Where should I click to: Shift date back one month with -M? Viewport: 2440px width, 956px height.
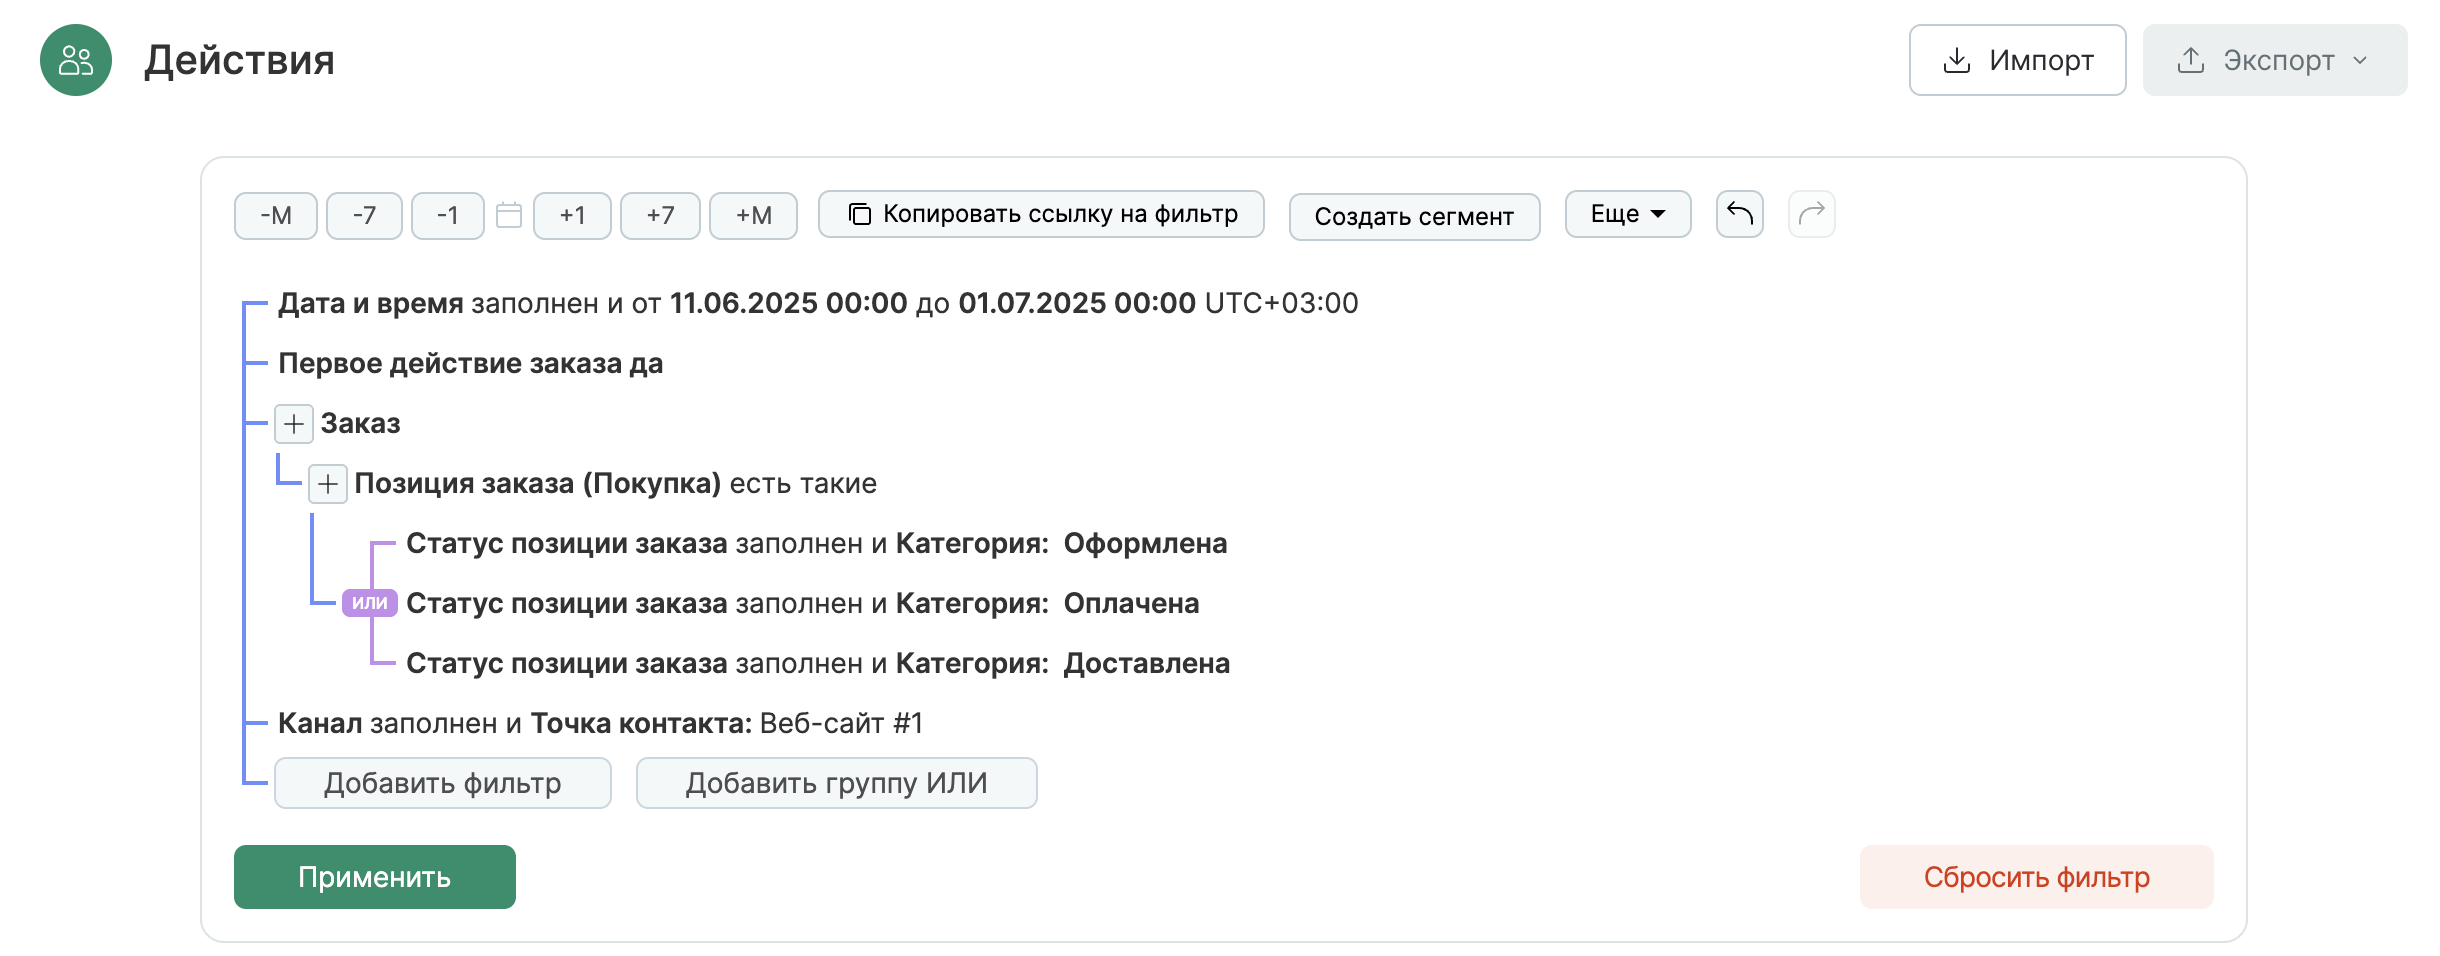276,216
